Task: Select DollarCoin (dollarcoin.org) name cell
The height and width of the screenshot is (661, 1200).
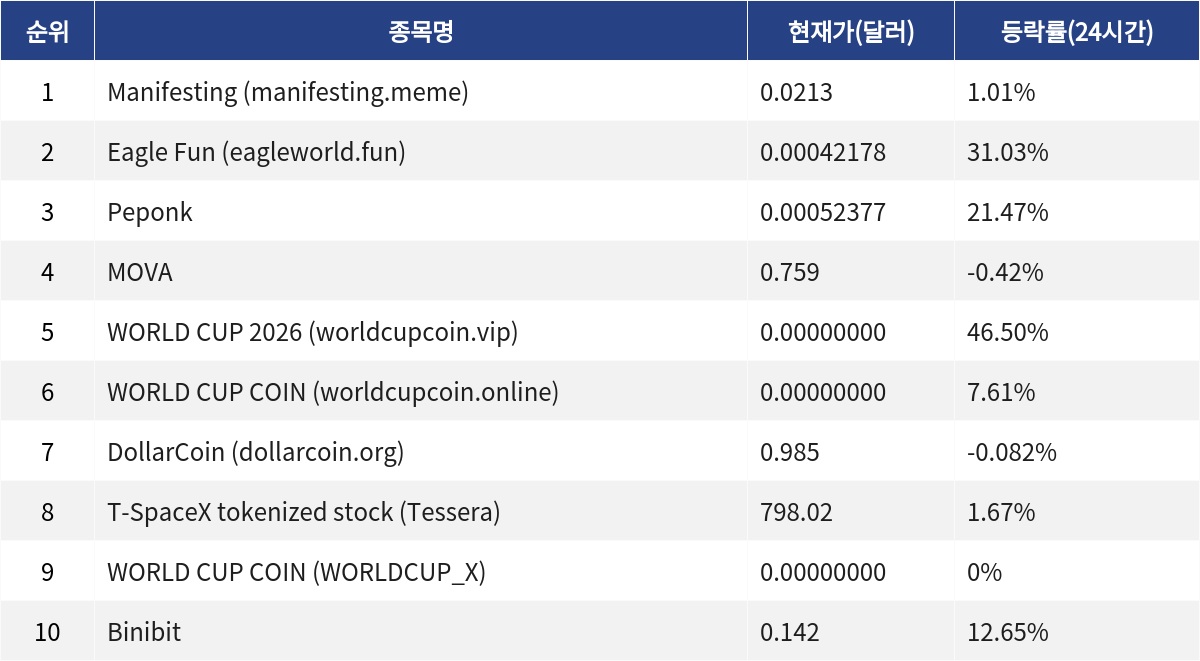Action: [421, 452]
